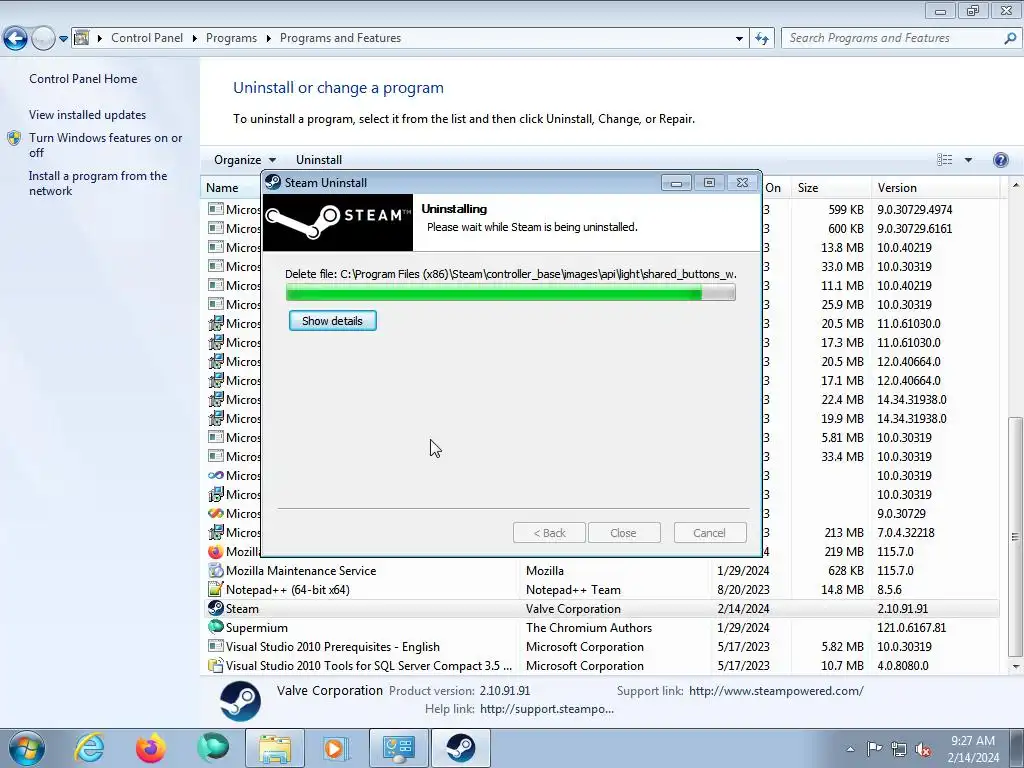1024x768 pixels.
Task: Open Control Panel help icon
Action: (1000, 160)
